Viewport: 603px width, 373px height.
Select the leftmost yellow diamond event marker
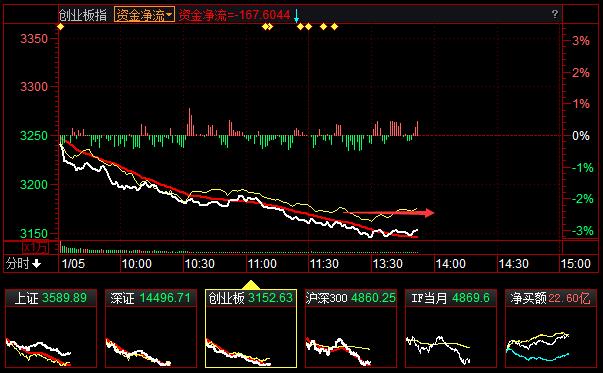pos(60,27)
